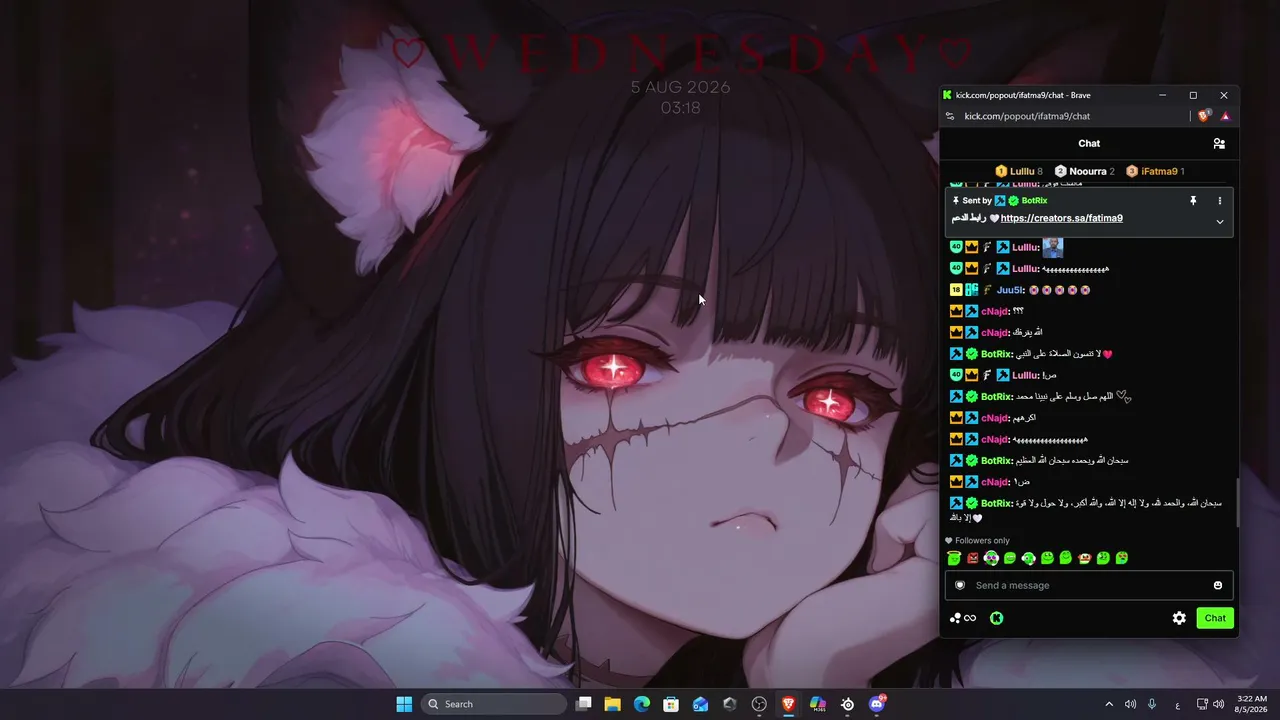
Task: Insert the seventh quick emote
Action: click(x=1066, y=558)
